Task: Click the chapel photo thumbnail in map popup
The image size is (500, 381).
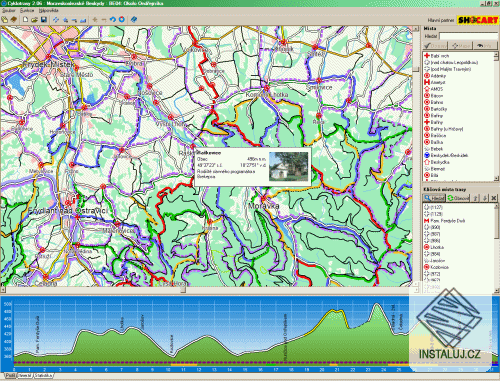Action: 289,167
